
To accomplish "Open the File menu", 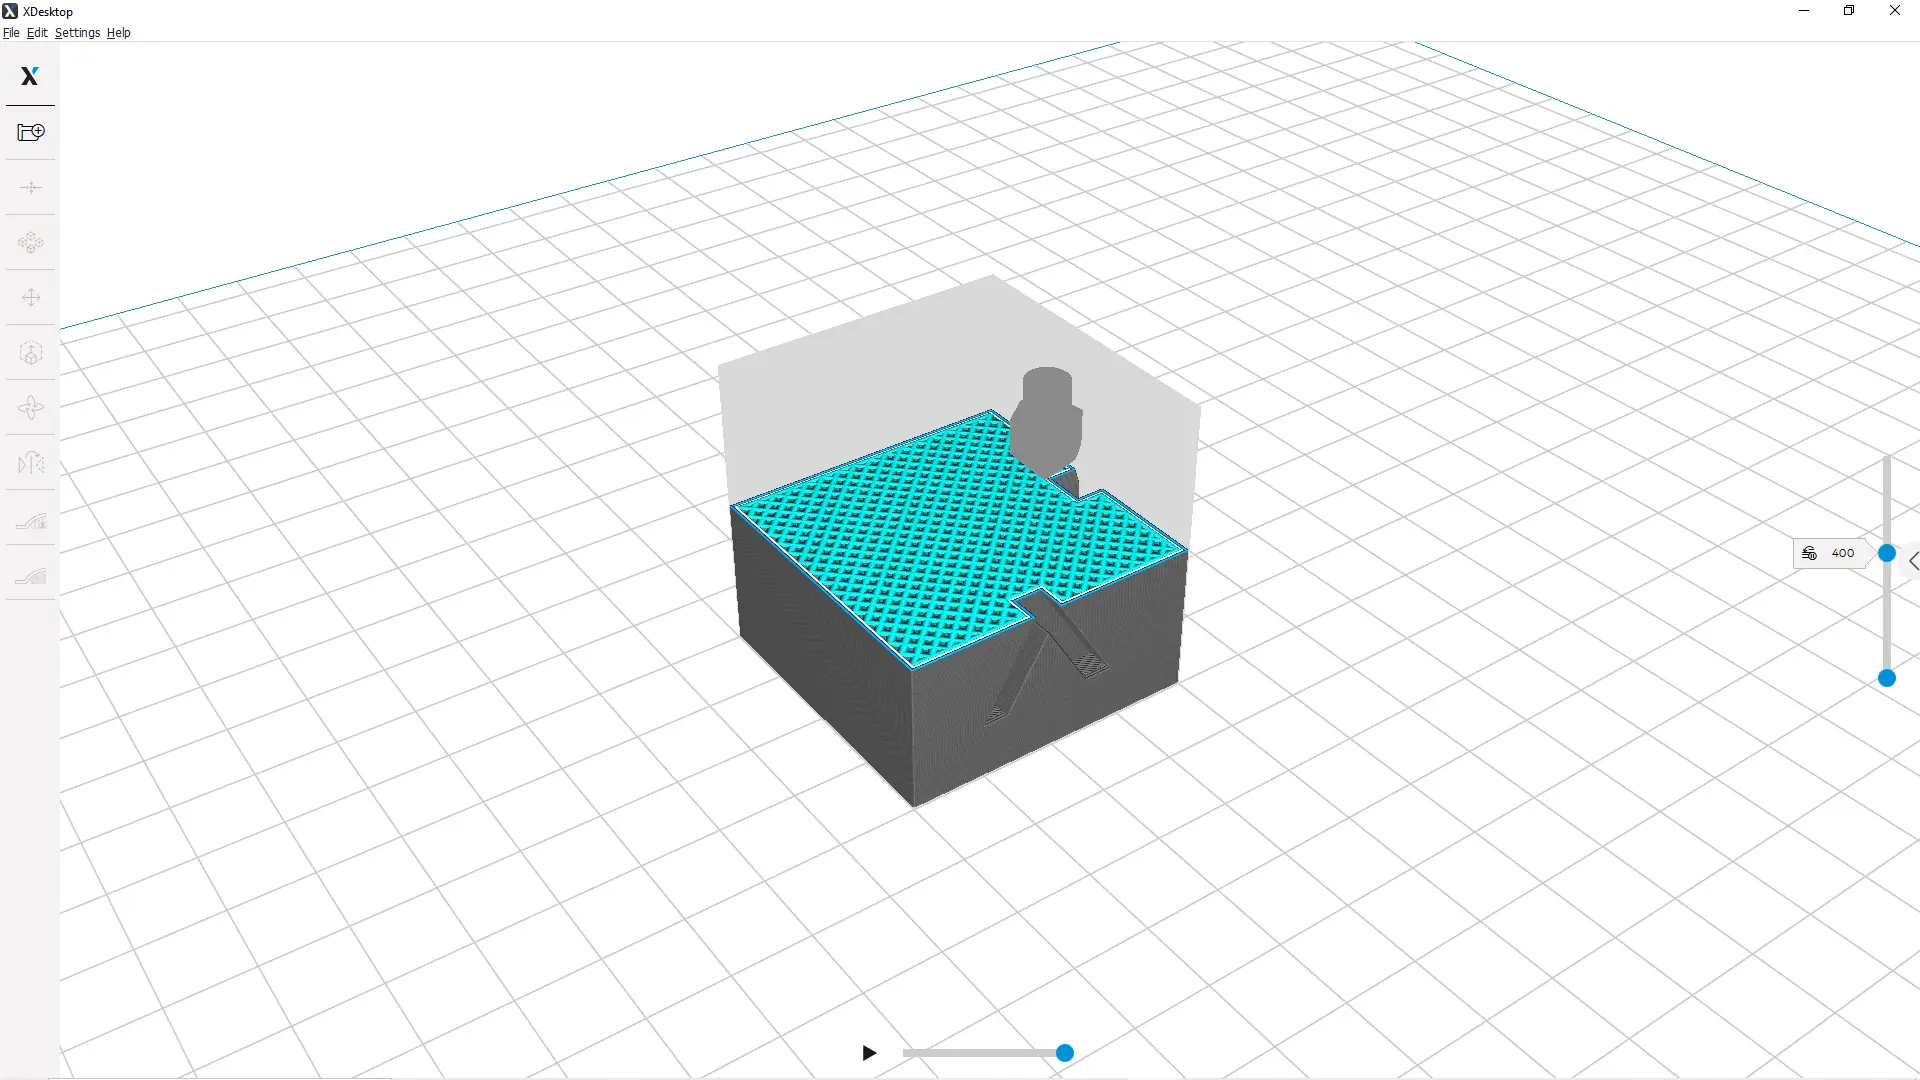I will point(11,33).
